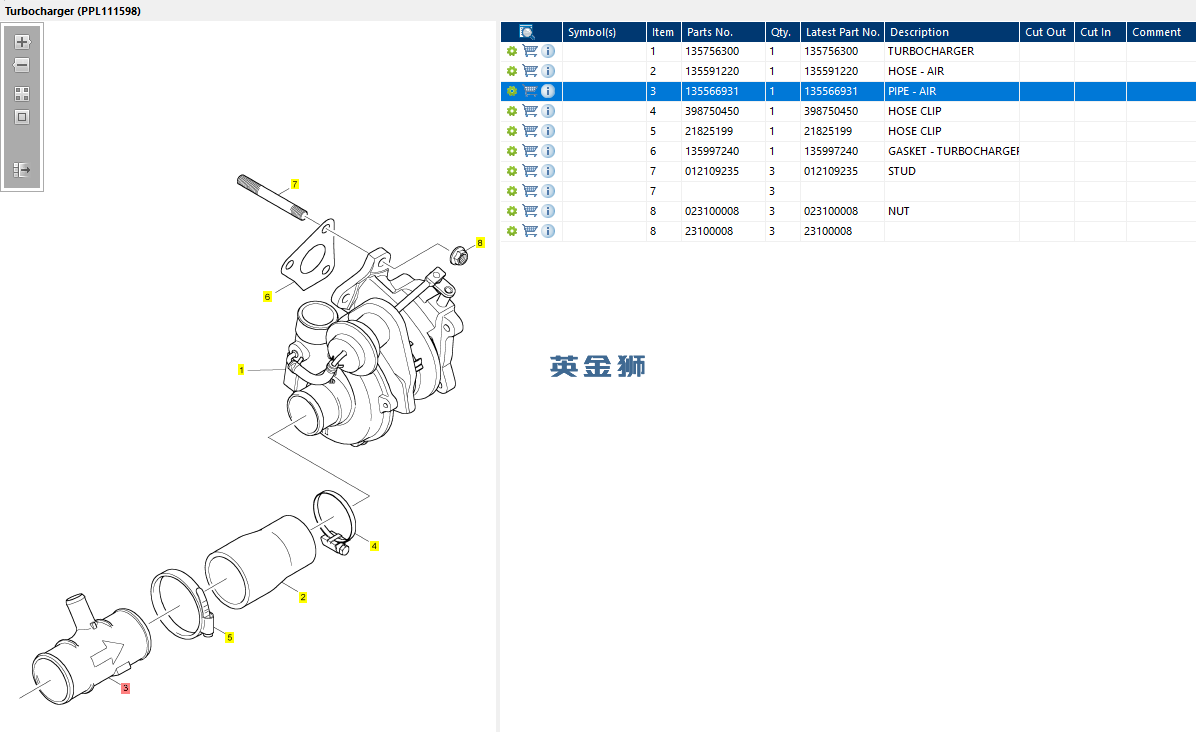Add HOSE - AIR to cart
Image resolution: width=1196 pixels, height=732 pixels.
click(530, 71)
